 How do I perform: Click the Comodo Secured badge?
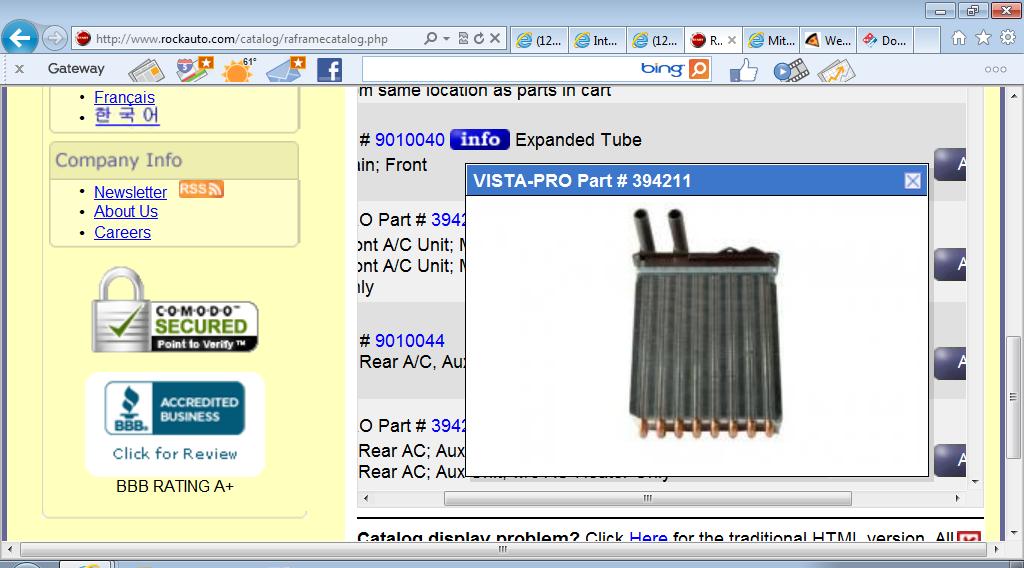coord(175,311)
